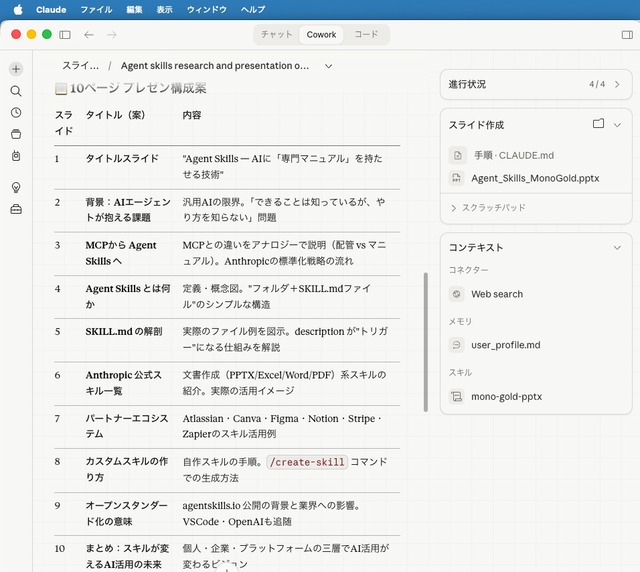Click the MCPから Agent Skills へ title cell
Image resolution: width=640 pixels, height=572 pixels.
[121, 253]
